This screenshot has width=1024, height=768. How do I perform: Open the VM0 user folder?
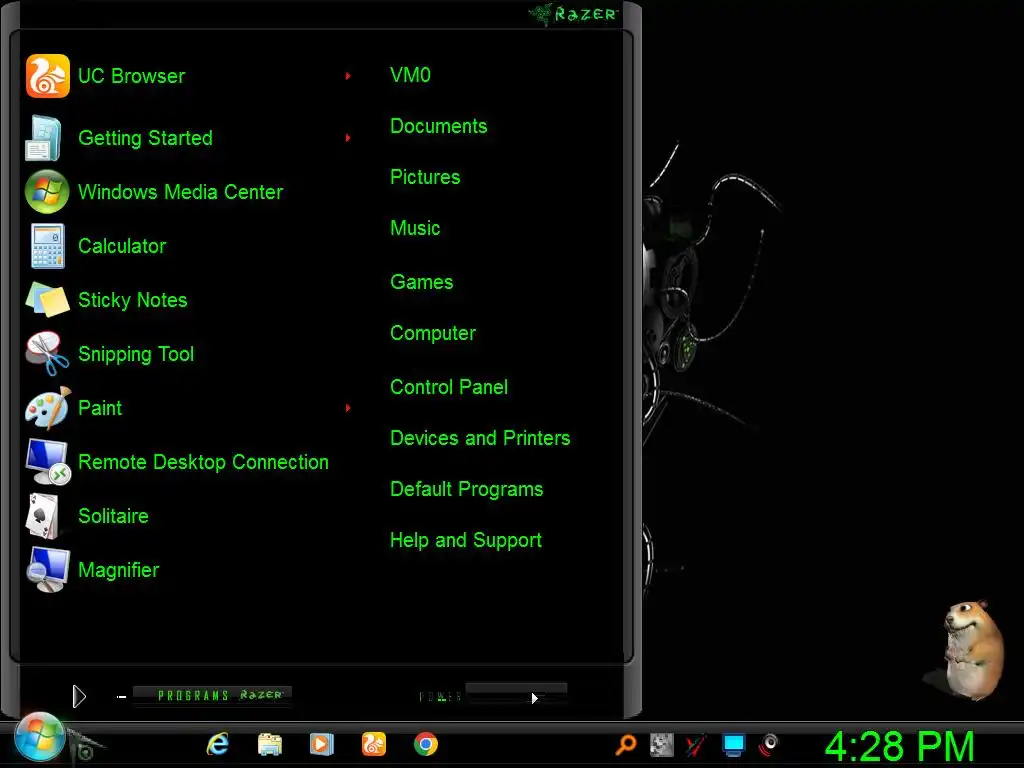pyautogui.click(x=410, y=75)
